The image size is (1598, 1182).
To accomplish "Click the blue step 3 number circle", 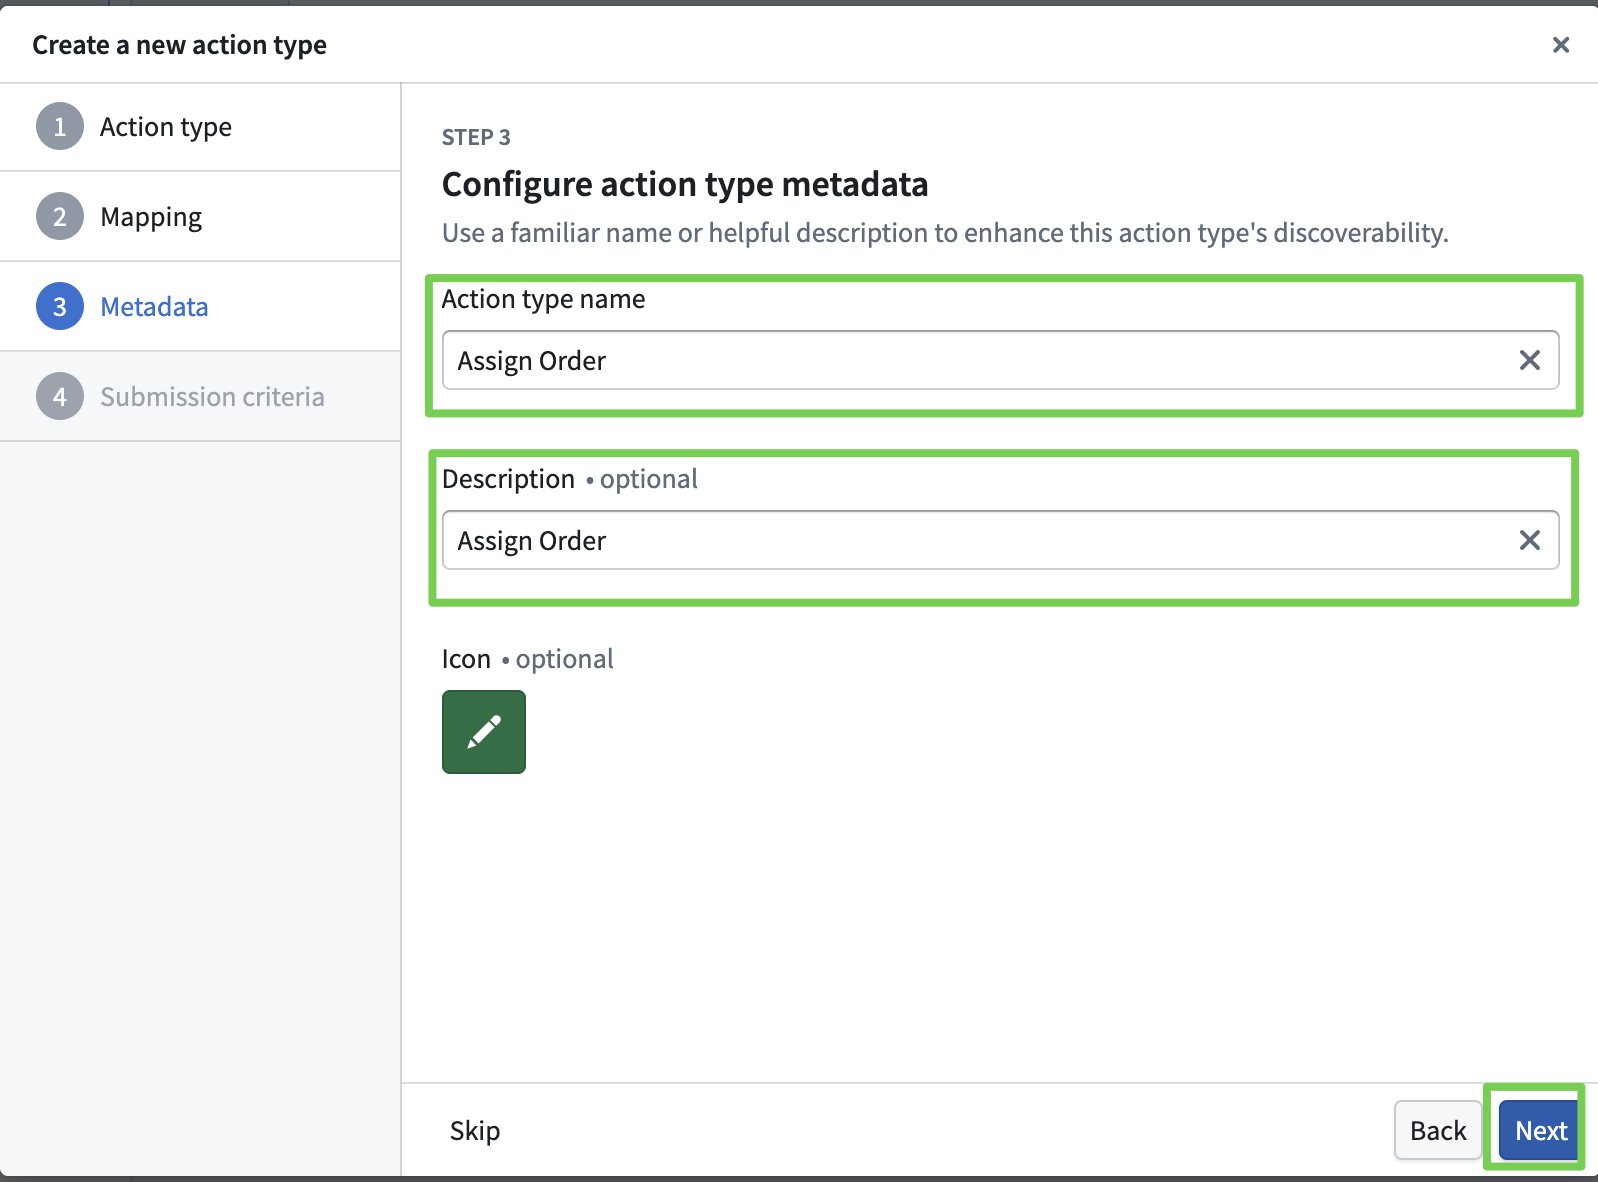I will 60,307.
